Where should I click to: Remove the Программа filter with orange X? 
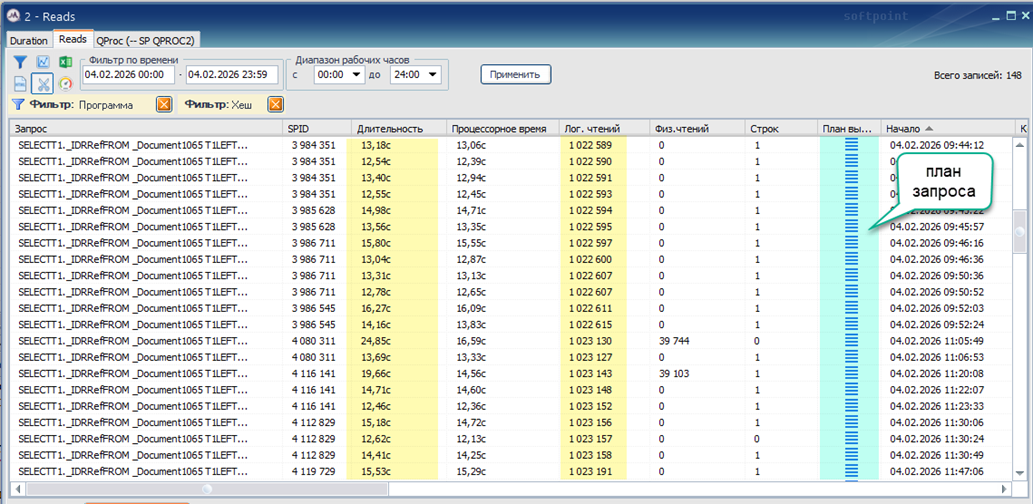tap(164, 104)
